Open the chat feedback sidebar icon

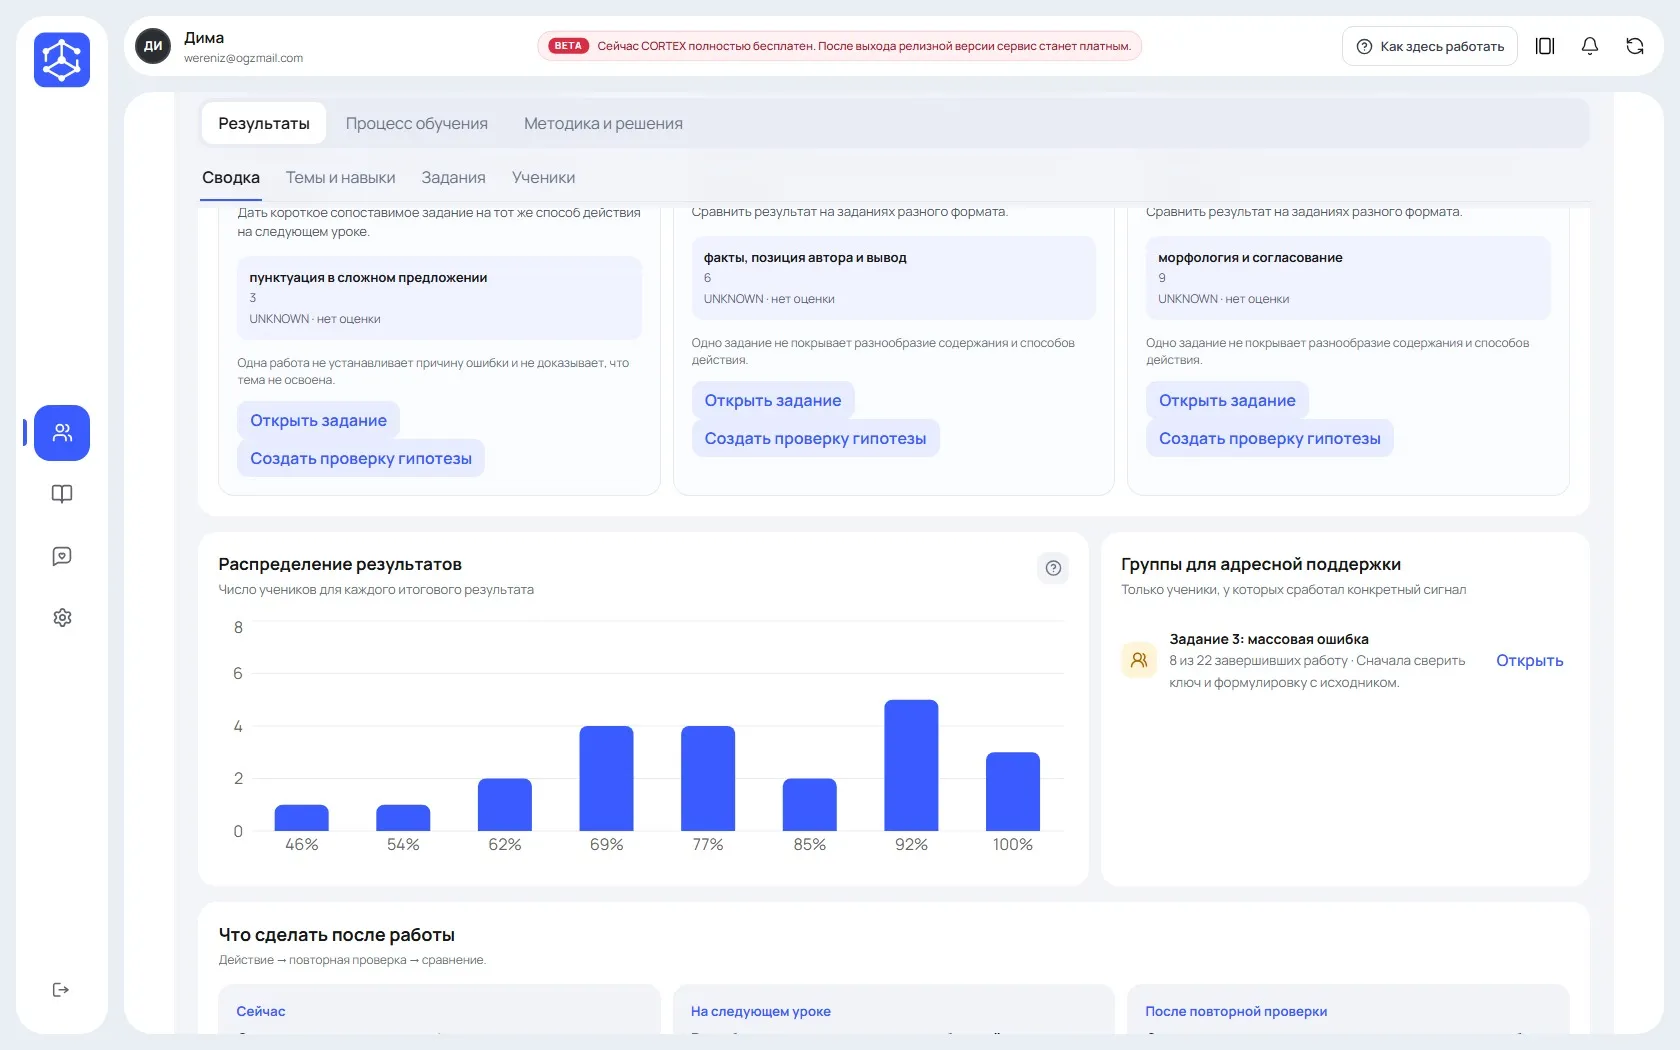(x=62, y=556)
